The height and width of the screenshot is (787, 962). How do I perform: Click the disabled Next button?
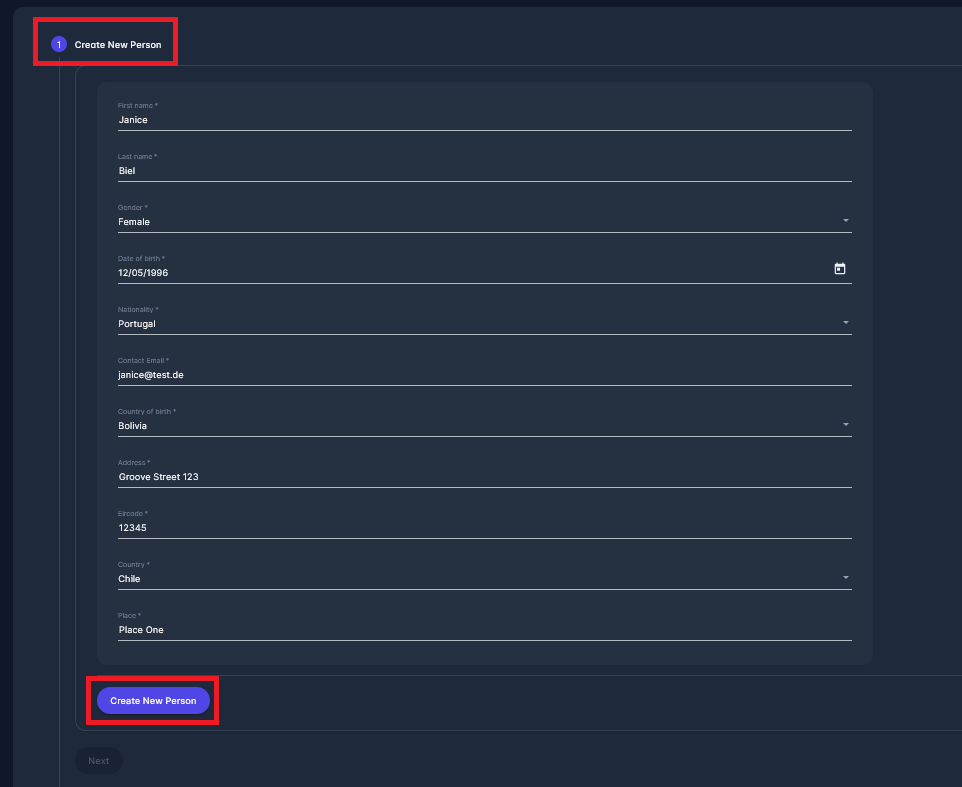coord(98,761)
